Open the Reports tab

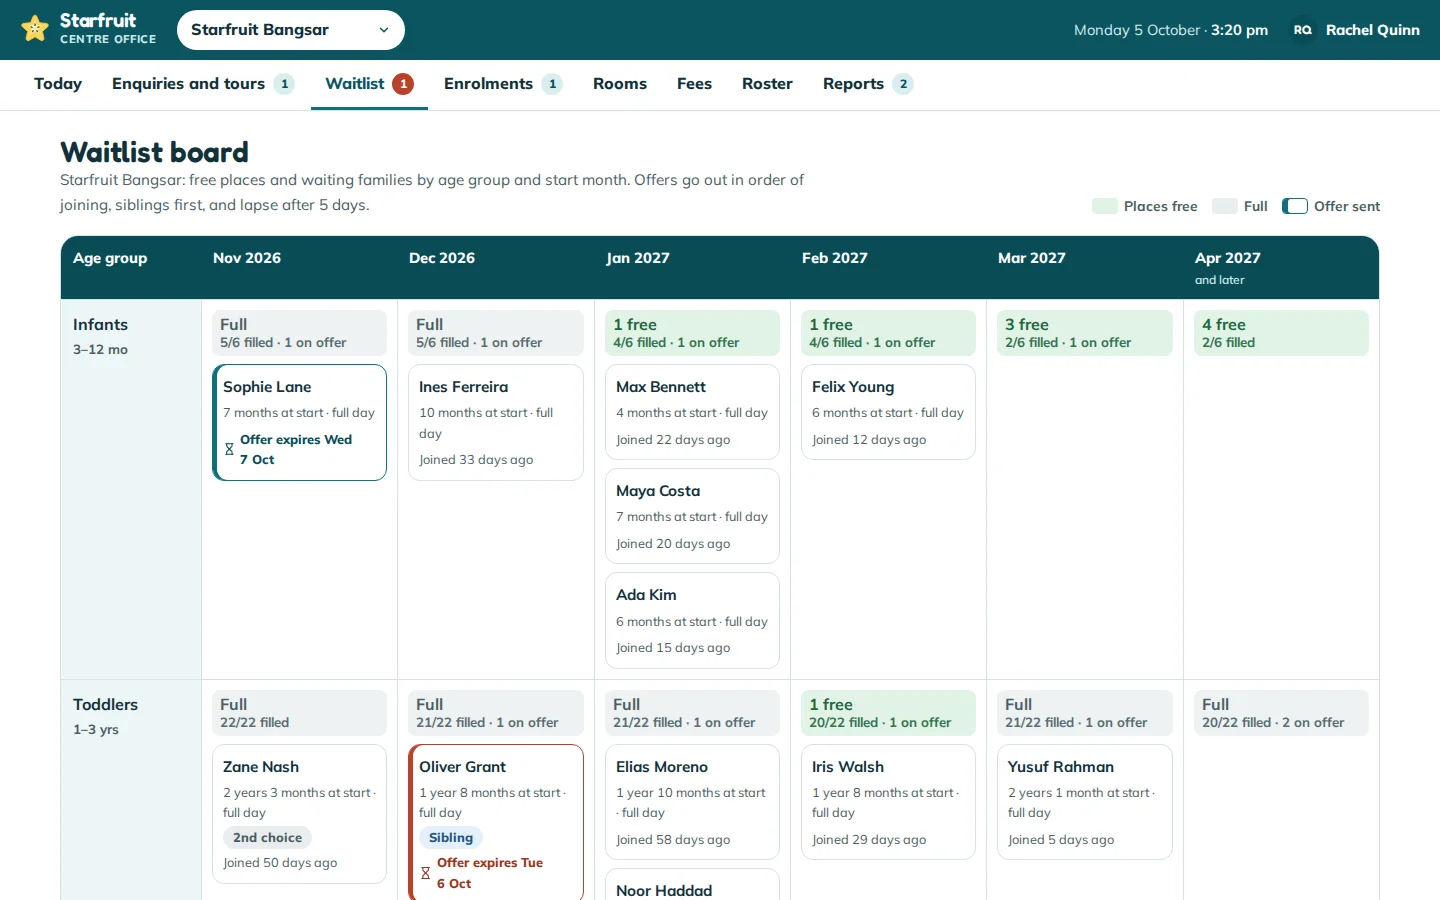pyautogui.click(x=868, y=84)
